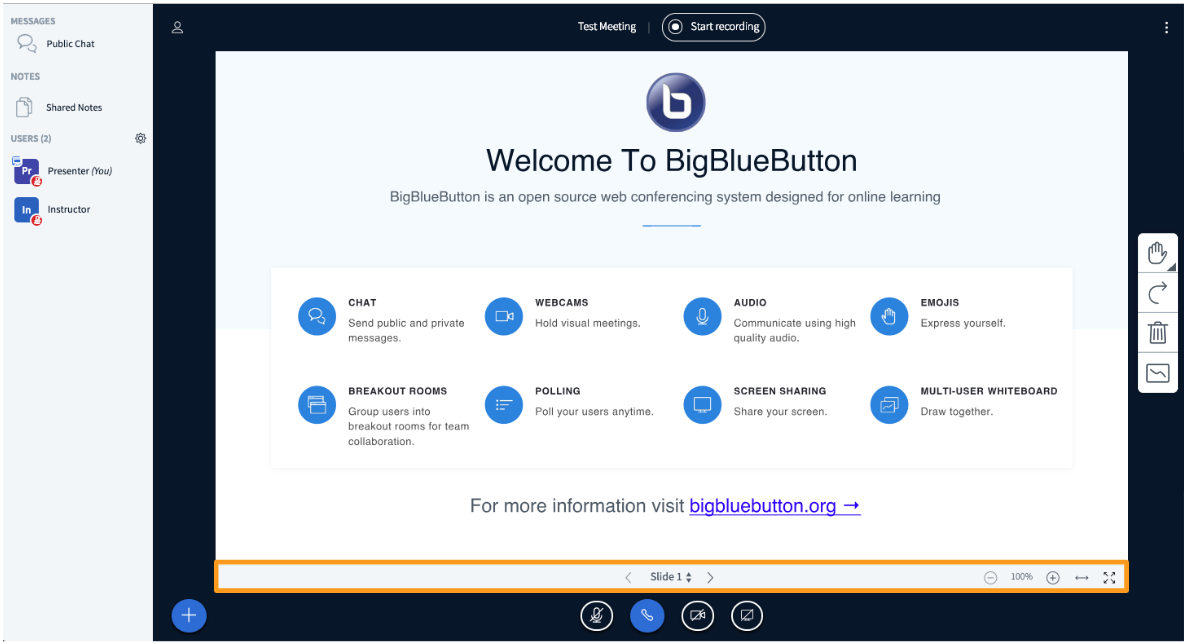Select the Instructor user avatar
Viewport: 1185px width, 644px height.
point(26,209)
